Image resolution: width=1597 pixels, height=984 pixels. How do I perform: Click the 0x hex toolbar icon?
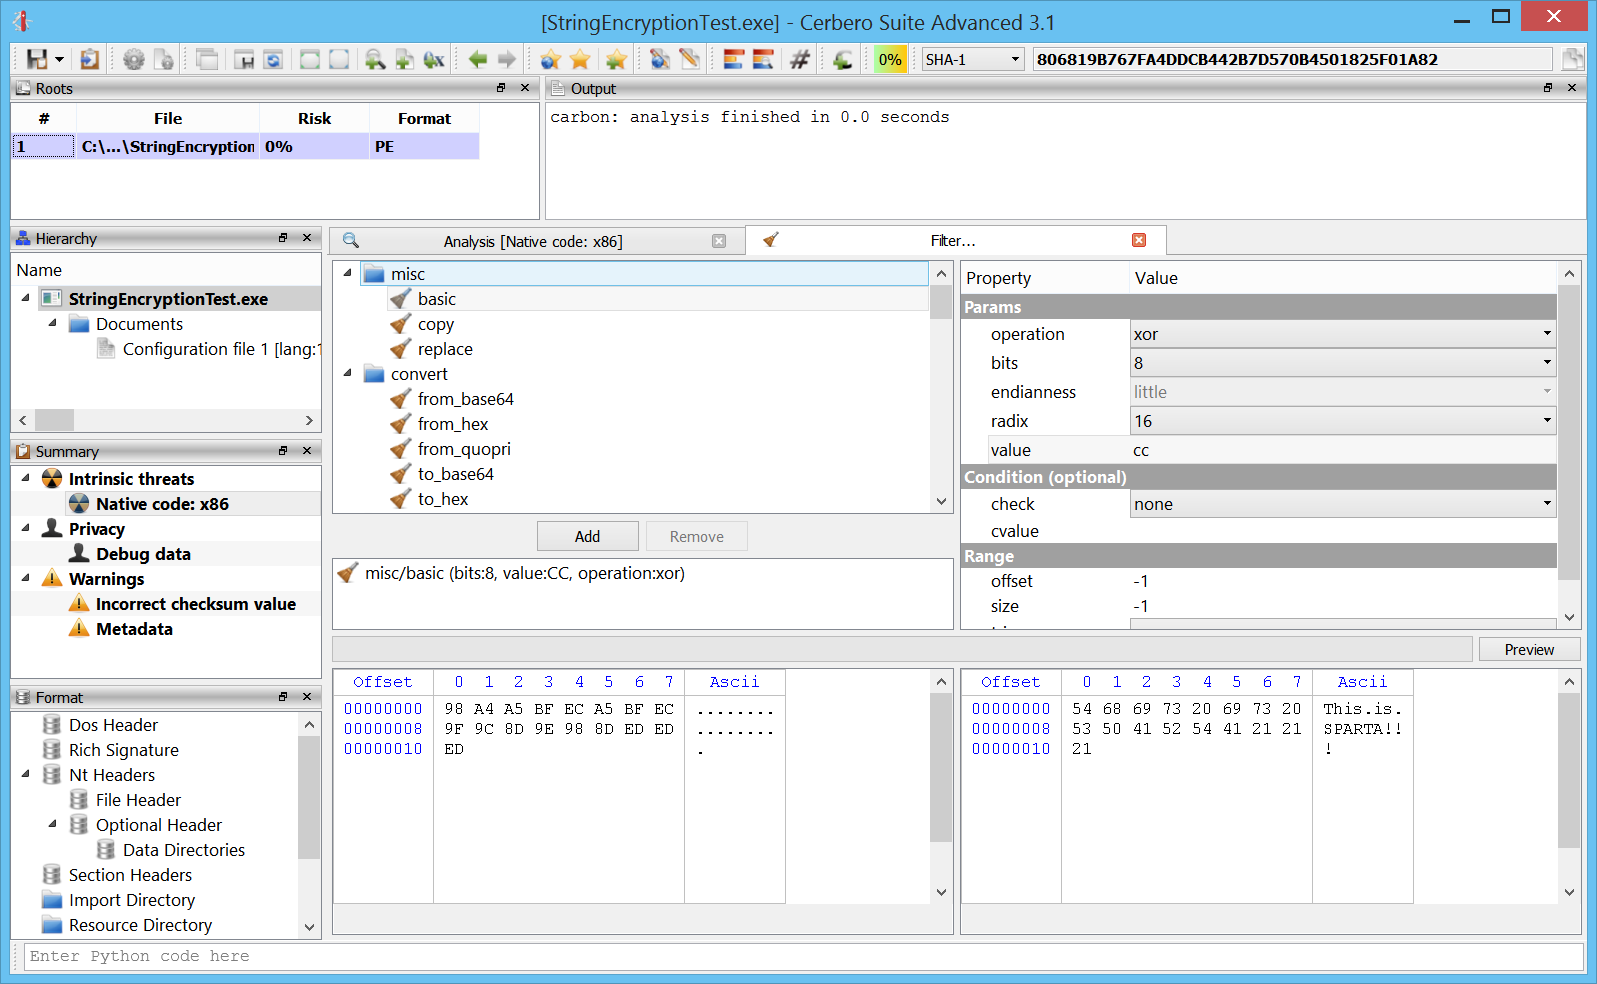click(433, 59)
